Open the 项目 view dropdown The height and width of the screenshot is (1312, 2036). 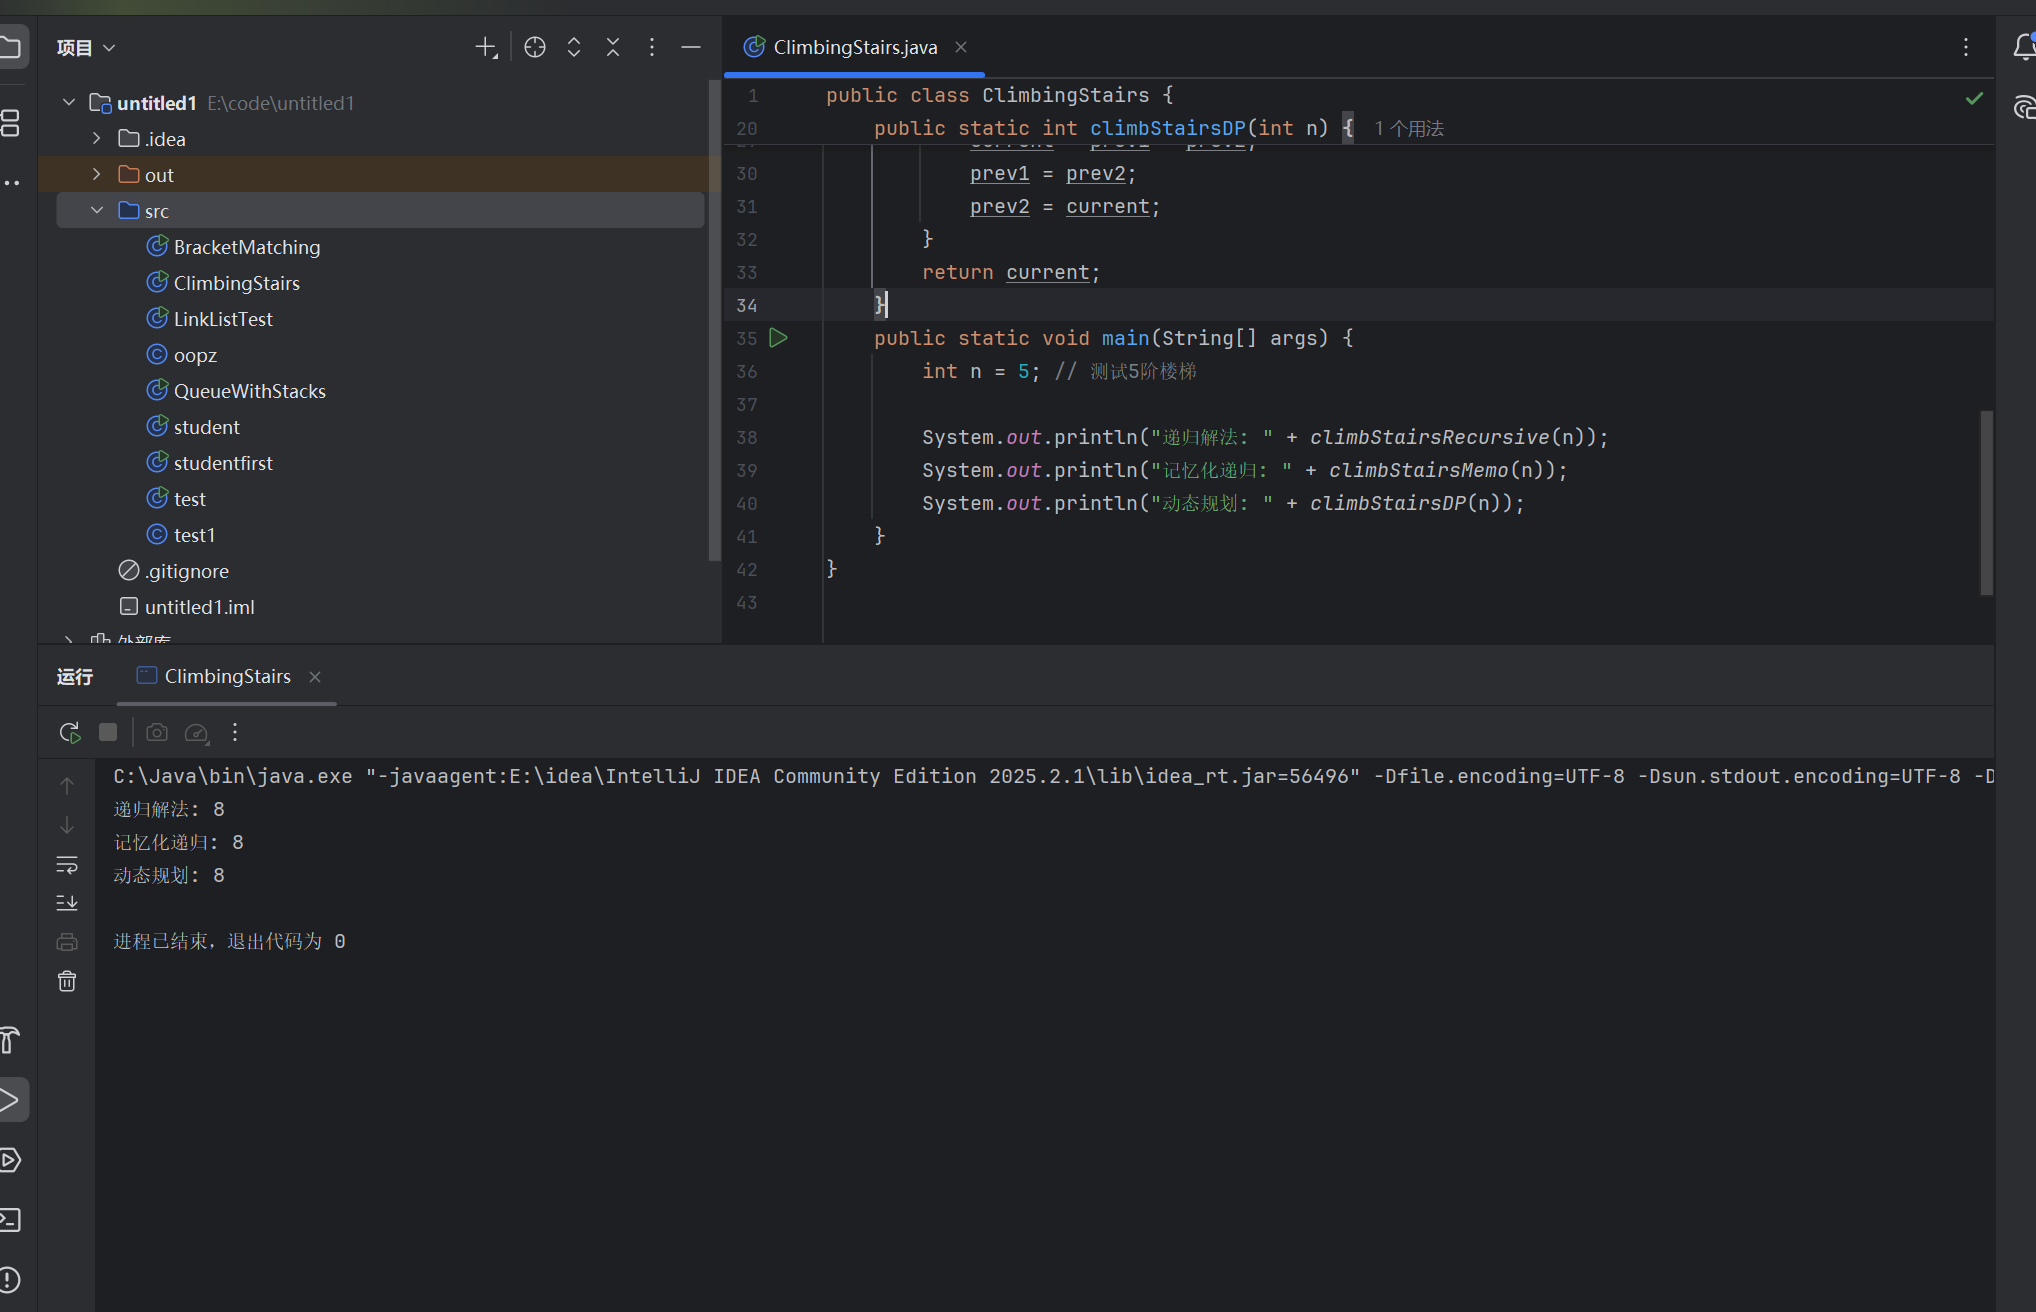click(87, 48)
